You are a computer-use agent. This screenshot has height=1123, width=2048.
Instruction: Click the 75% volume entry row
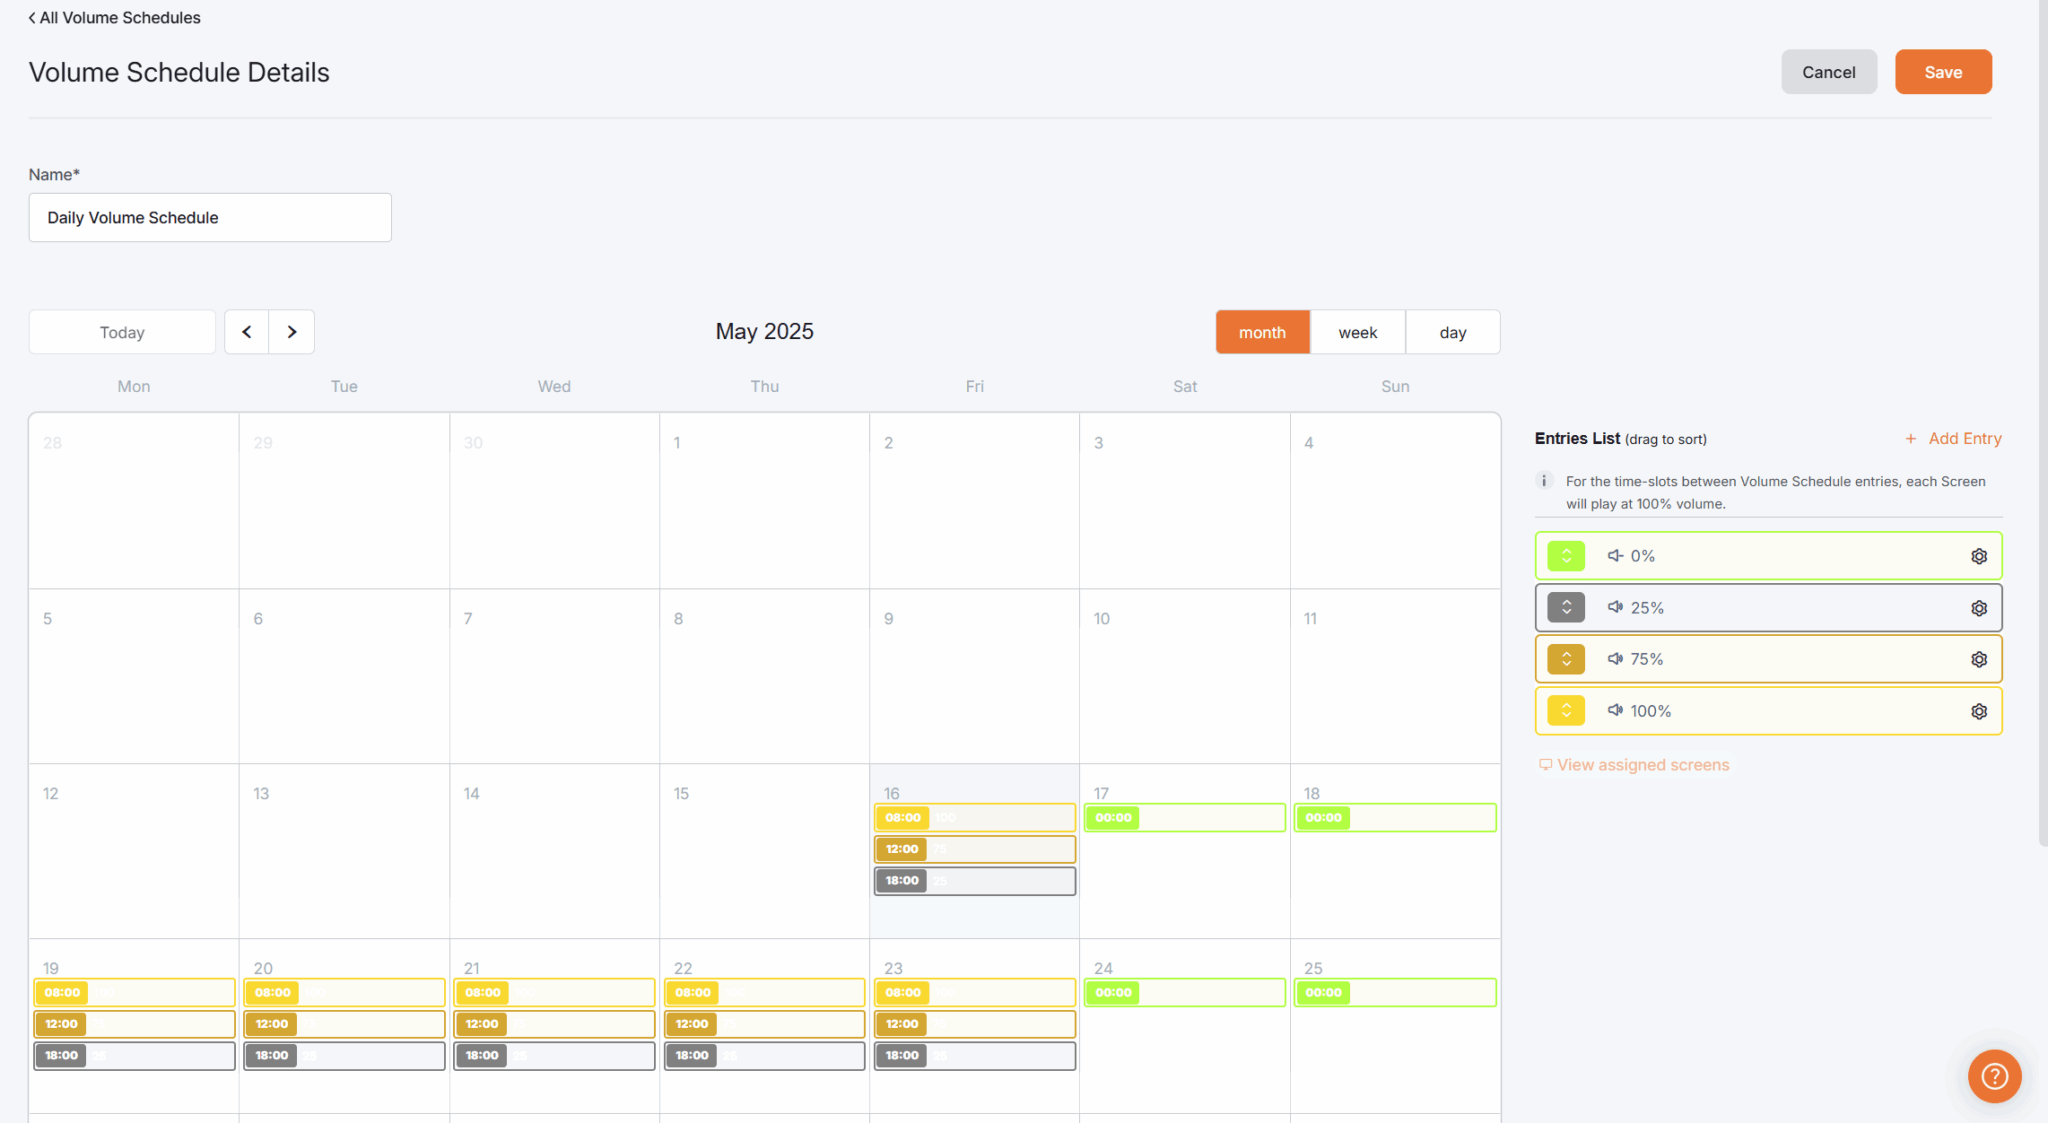click(1768, 659)
